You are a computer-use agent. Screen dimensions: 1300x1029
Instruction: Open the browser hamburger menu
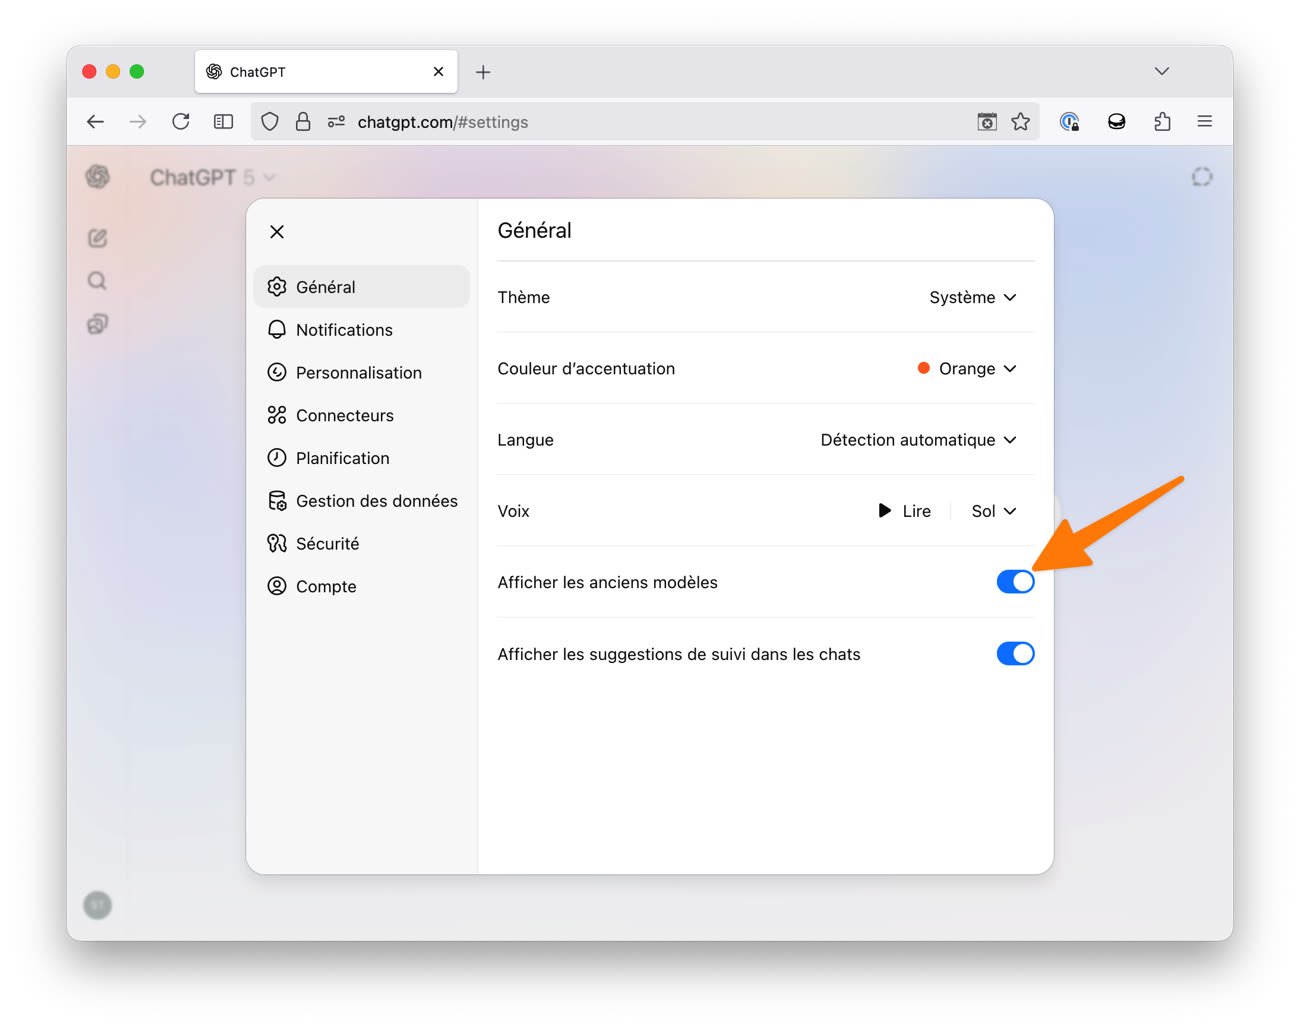click(x=1205, y=122)
